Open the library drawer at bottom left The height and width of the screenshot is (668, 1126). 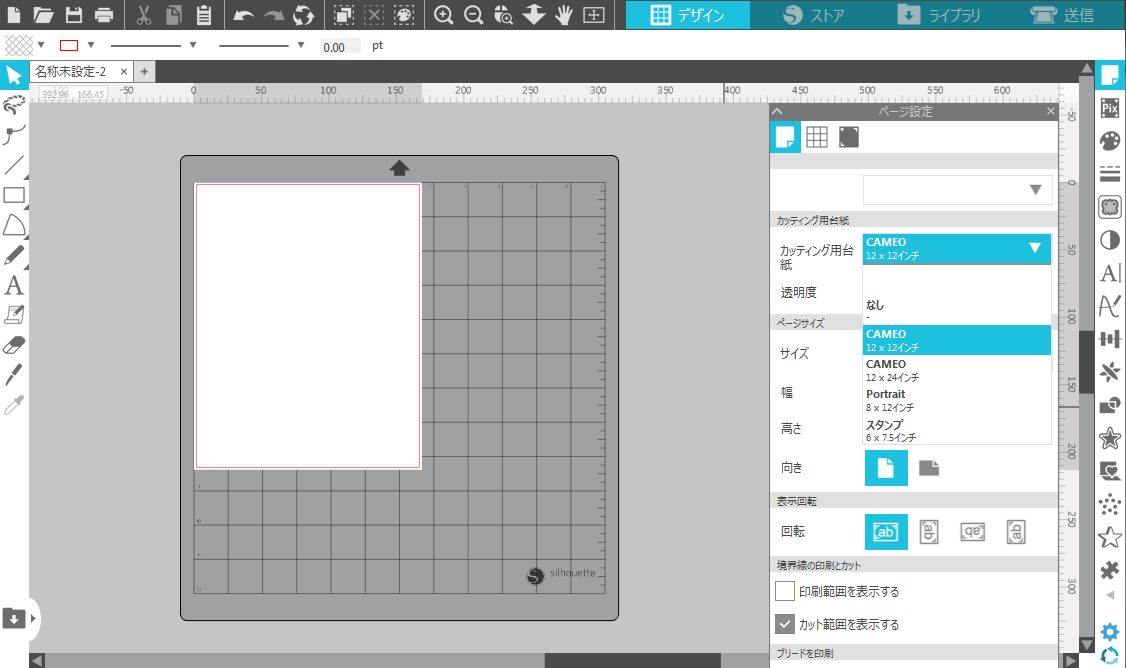point(14,618)
